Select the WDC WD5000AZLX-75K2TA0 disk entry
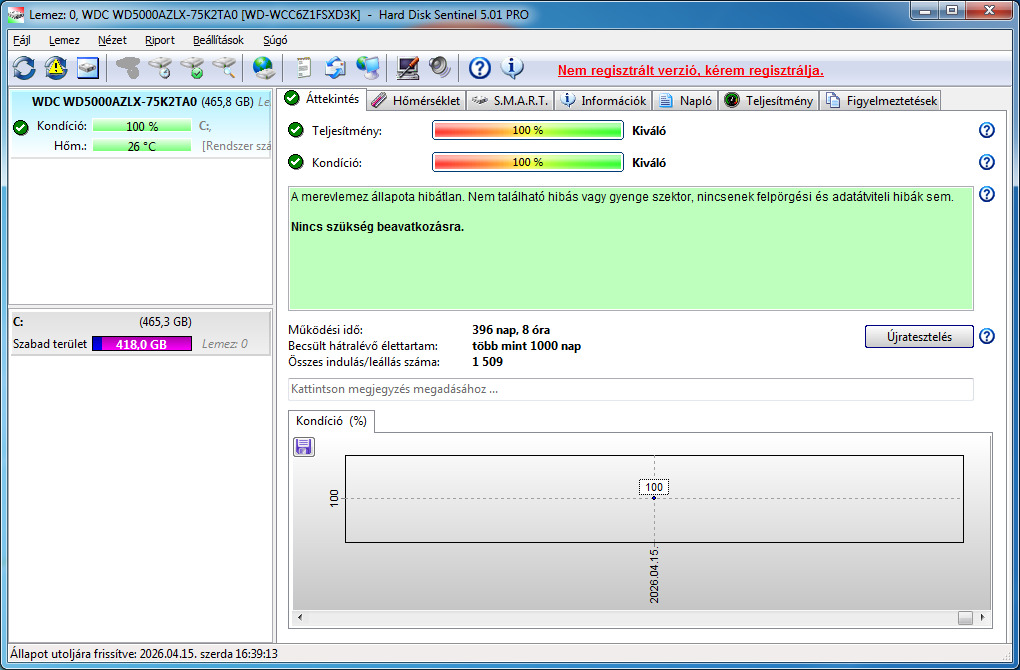Viewport: 1020px width, 670px height. click(140, 124)
